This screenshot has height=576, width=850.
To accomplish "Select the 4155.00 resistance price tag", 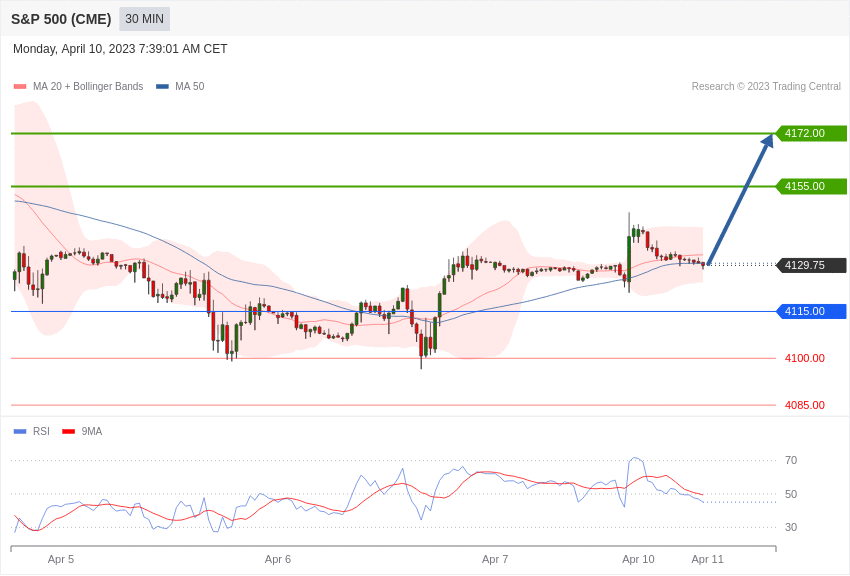I will coord(812,186).
